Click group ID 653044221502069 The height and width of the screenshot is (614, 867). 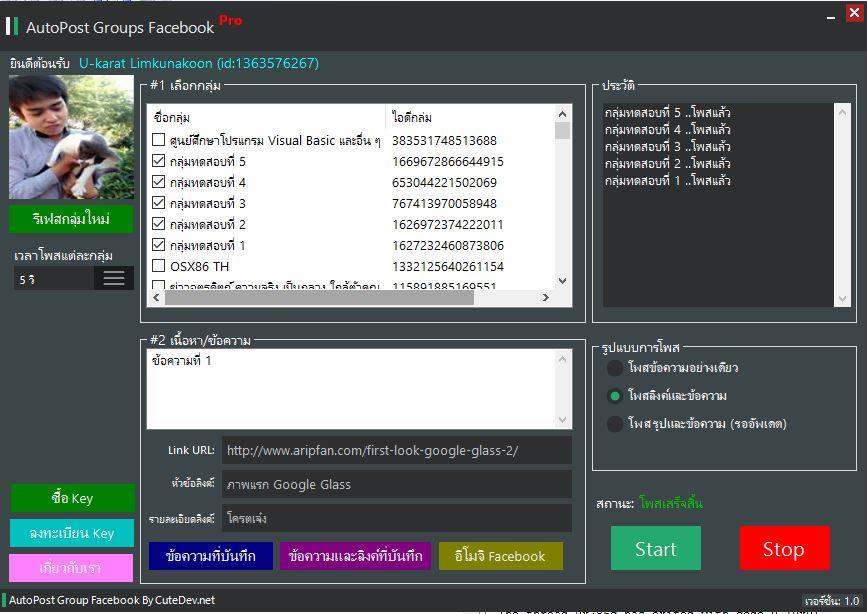coord(444,183)
